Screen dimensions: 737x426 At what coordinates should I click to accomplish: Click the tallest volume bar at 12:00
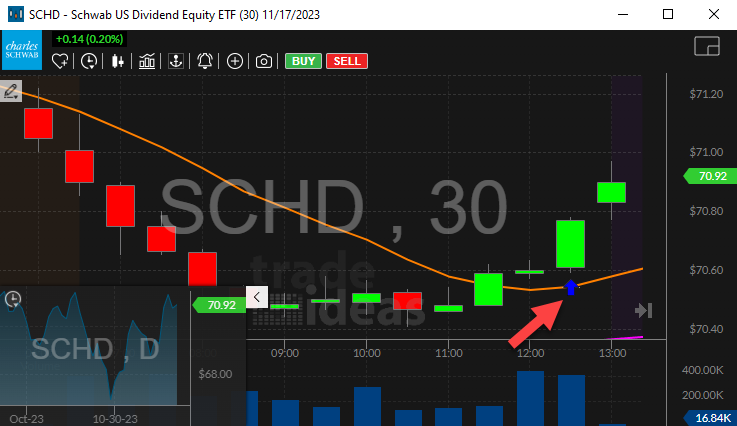530,398
